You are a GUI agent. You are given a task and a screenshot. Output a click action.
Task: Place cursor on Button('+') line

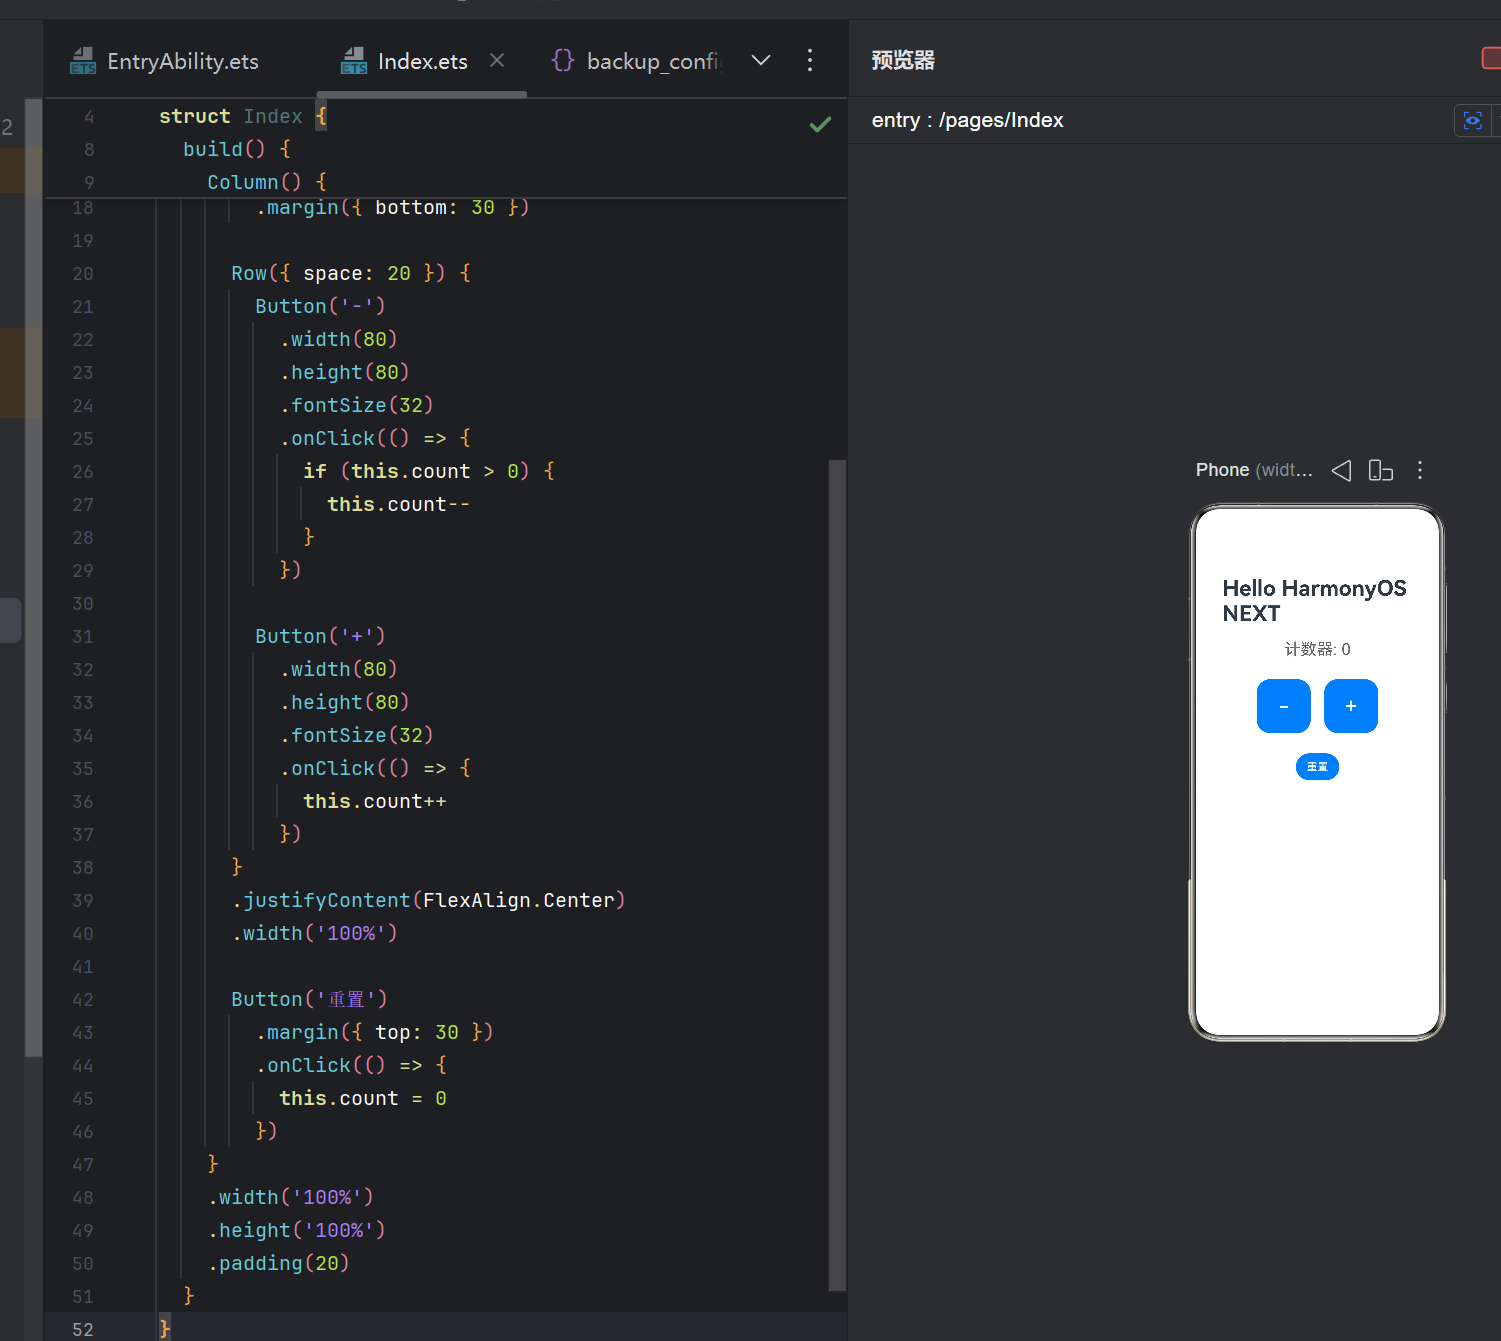[320, 636]
